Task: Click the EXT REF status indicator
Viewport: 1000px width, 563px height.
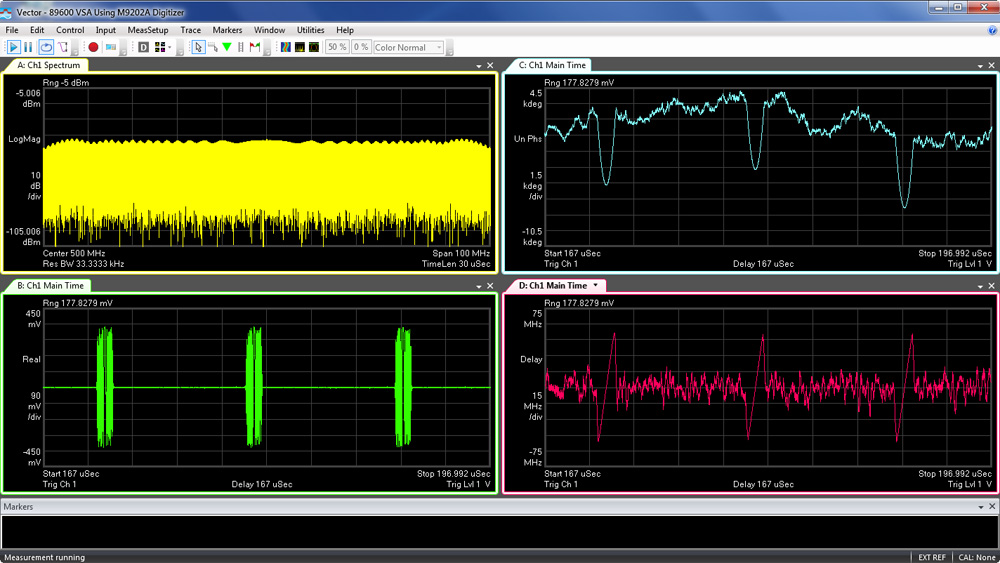Action: pyautogui.click(x=931, y=557)
